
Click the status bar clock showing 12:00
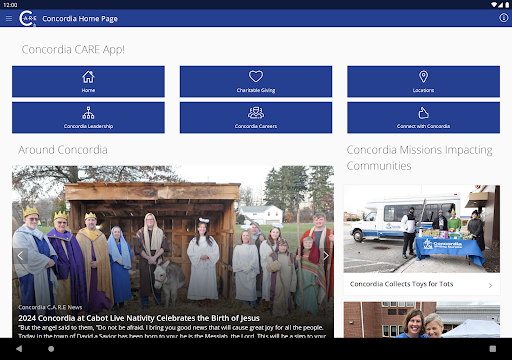tap(10, 5)
